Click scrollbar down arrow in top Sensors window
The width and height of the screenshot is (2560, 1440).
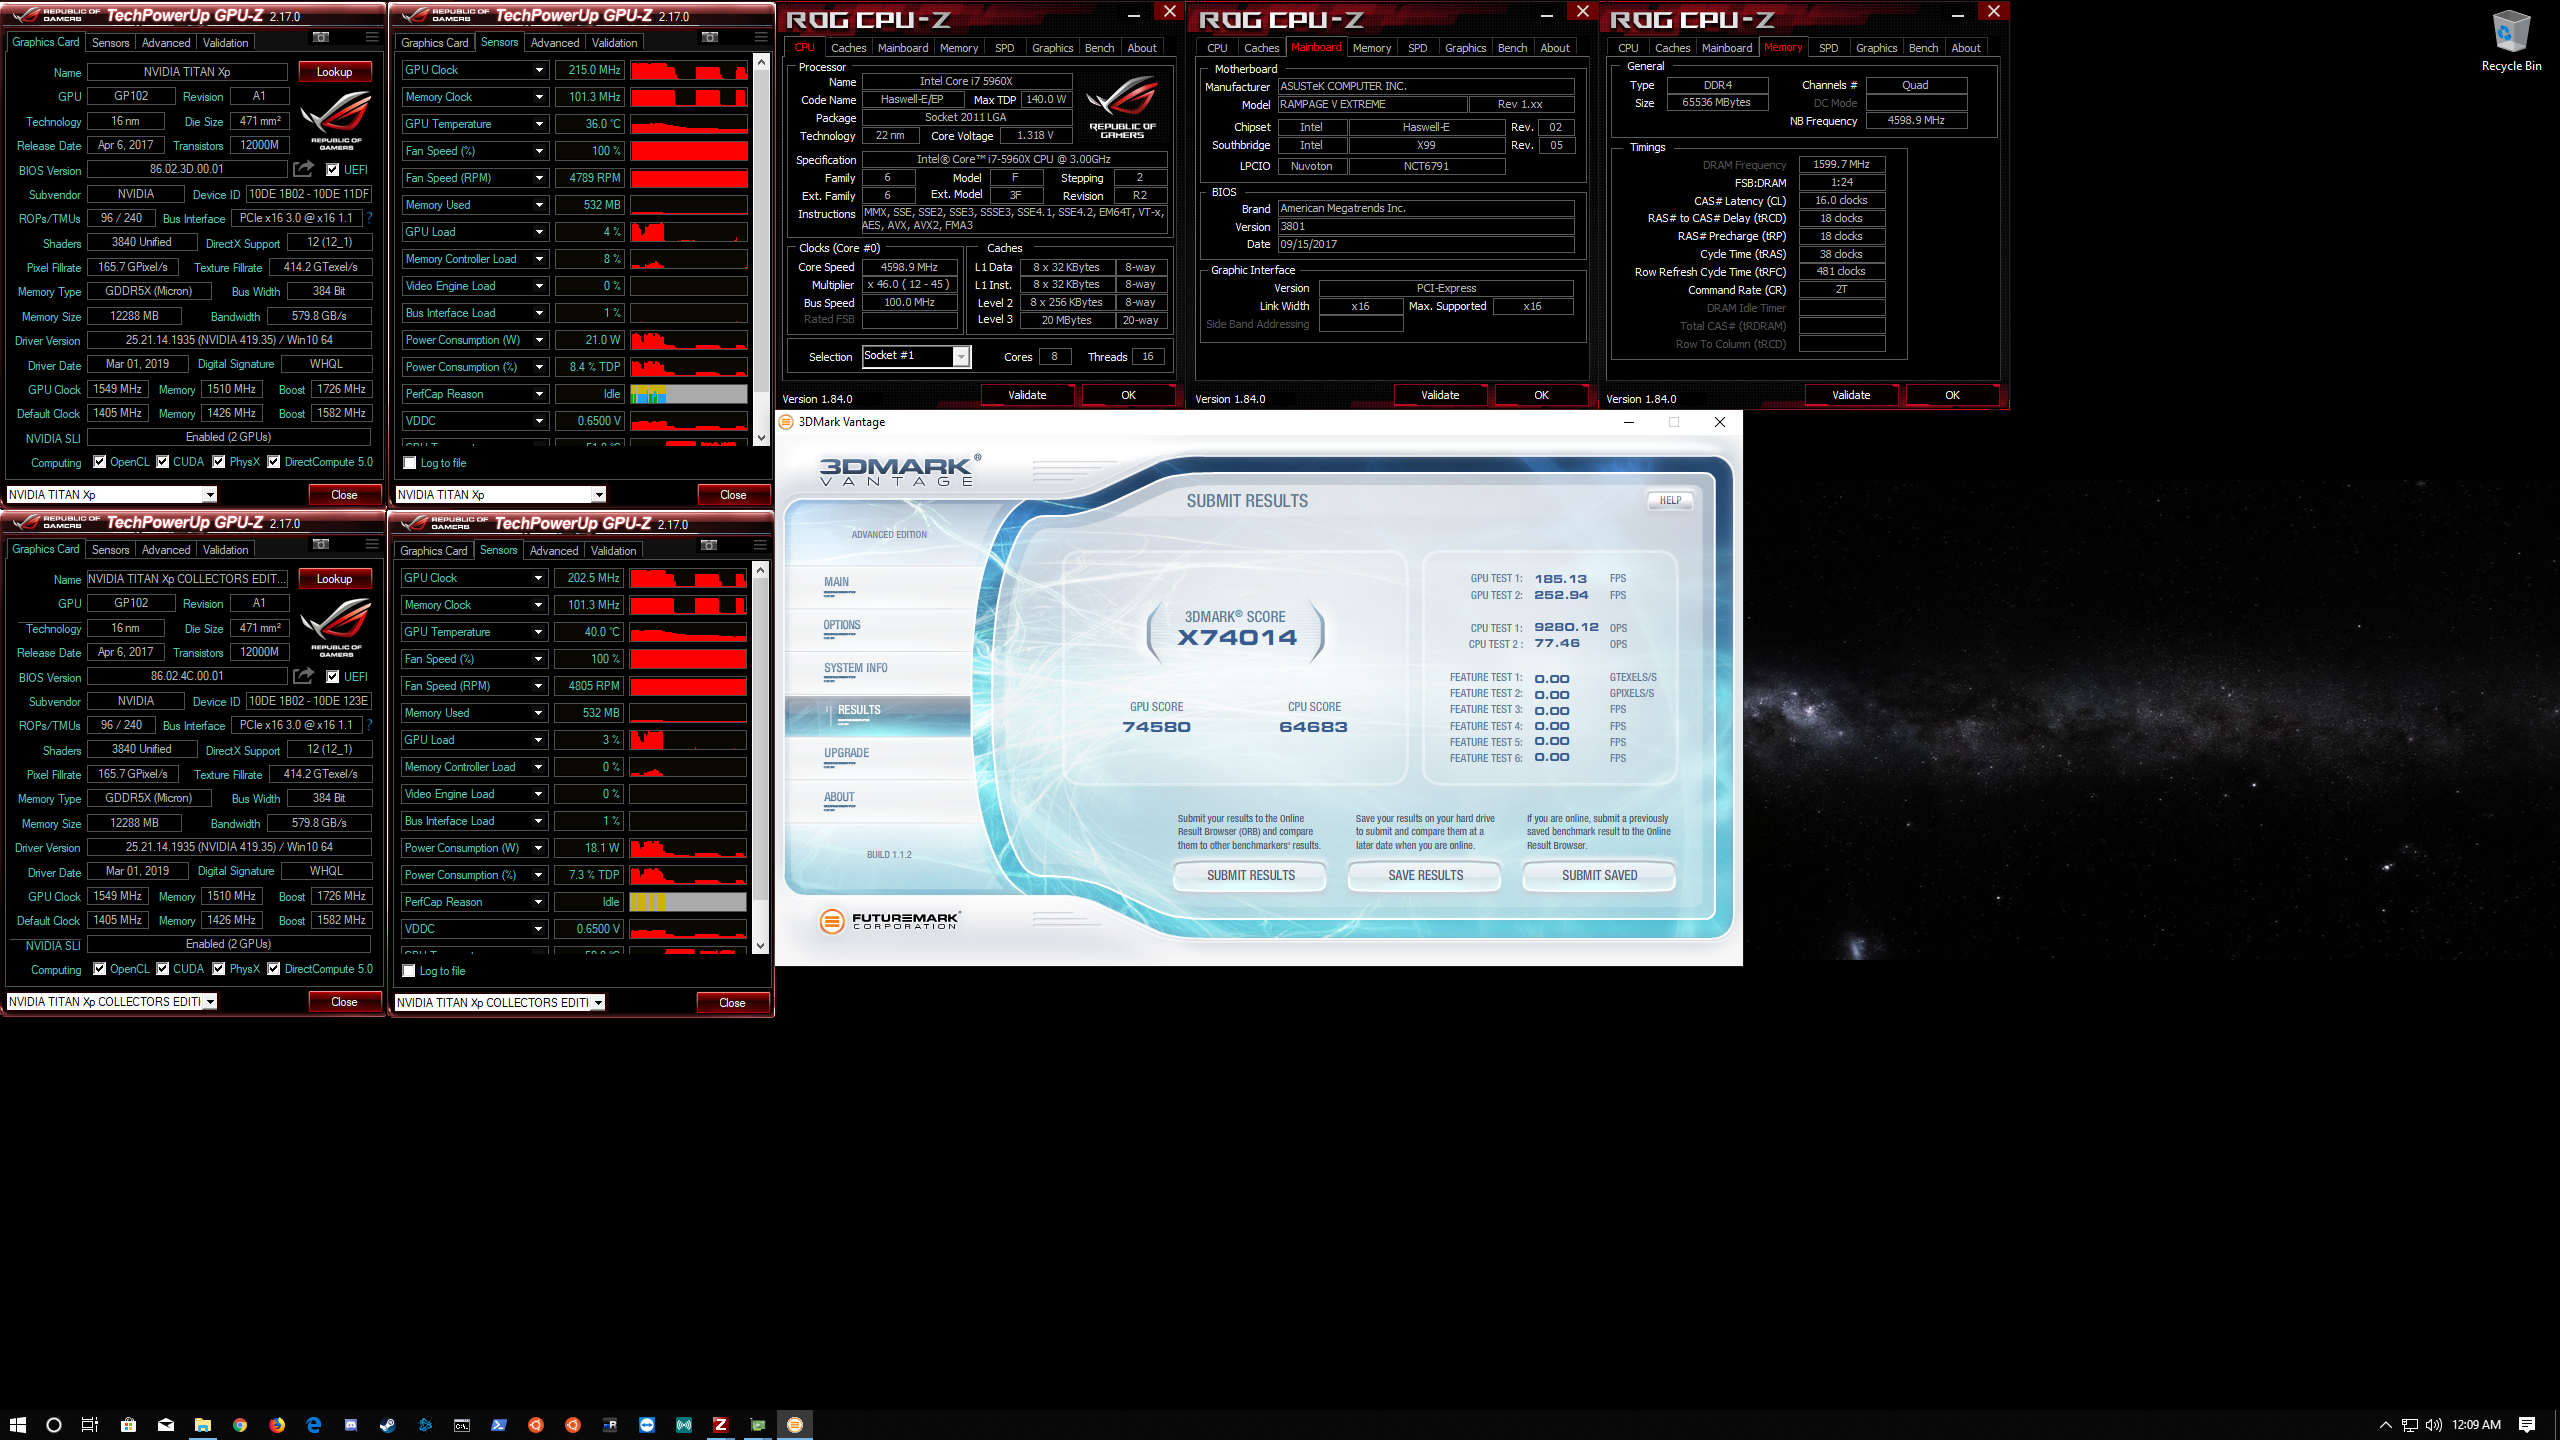(x=761, y=438)
